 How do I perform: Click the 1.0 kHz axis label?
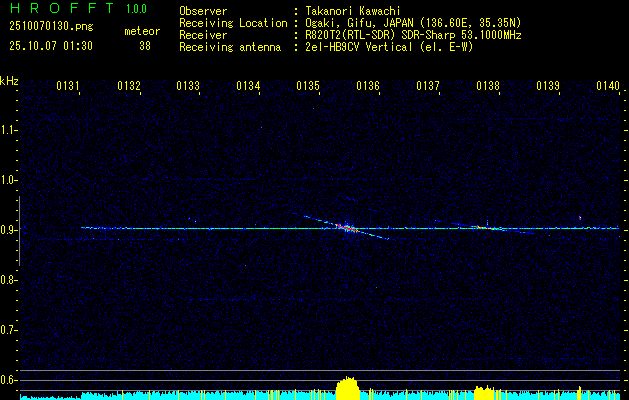[x=8, y=180]
